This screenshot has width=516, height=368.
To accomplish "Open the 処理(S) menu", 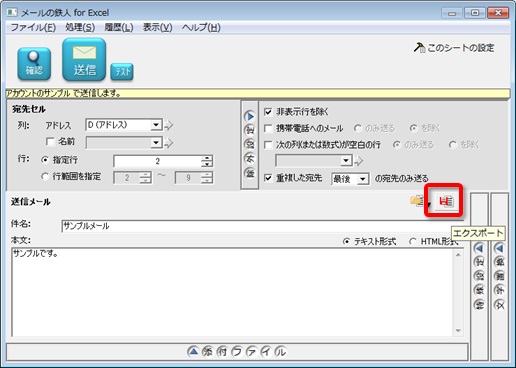I will click(80, 27).
